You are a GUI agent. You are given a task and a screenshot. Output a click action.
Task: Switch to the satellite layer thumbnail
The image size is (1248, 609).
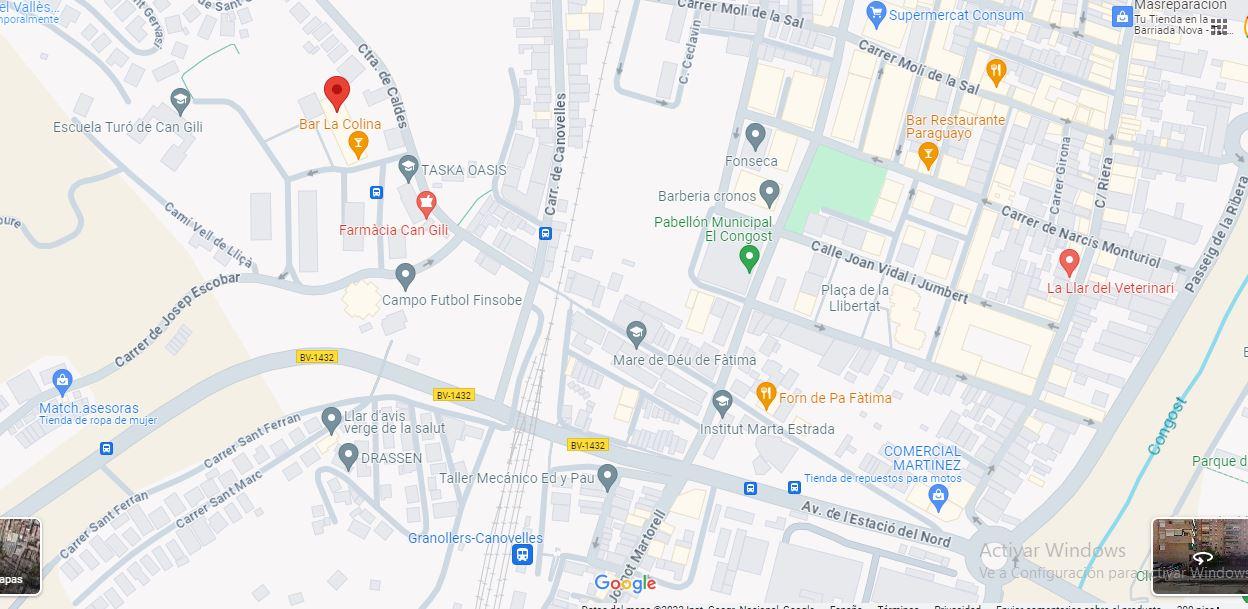19,555
